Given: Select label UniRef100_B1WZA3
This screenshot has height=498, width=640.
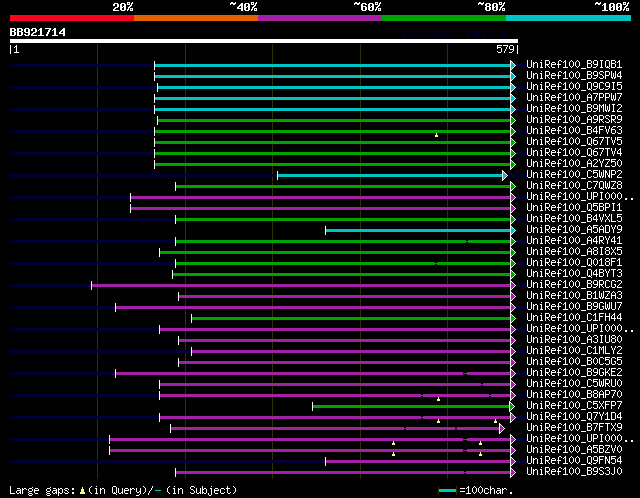Looking at the screenshot, I should coord(574,296).
